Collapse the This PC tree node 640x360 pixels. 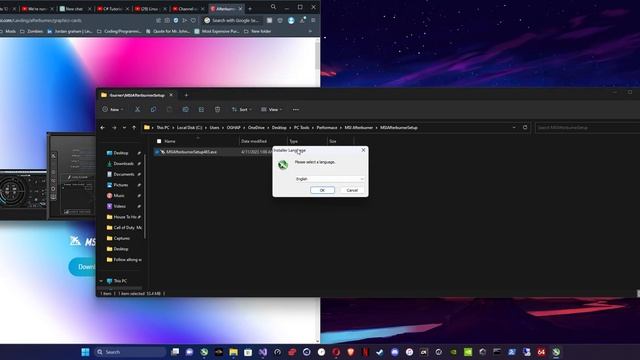(101, 281)
